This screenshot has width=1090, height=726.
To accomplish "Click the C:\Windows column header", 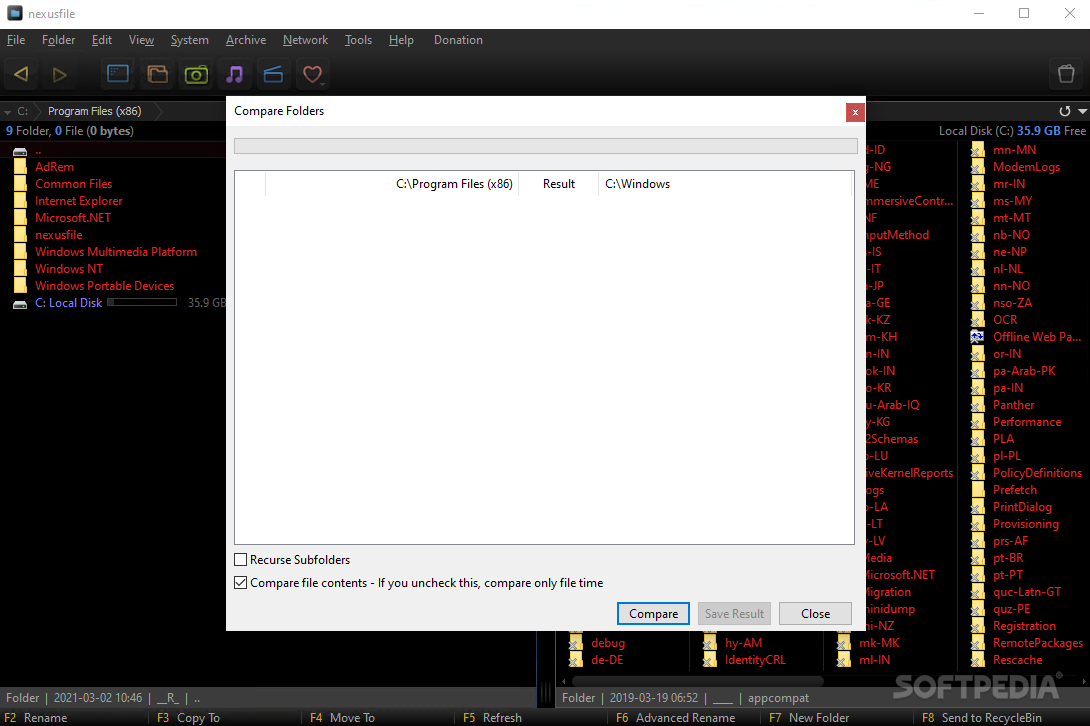I will click(725, 184).
